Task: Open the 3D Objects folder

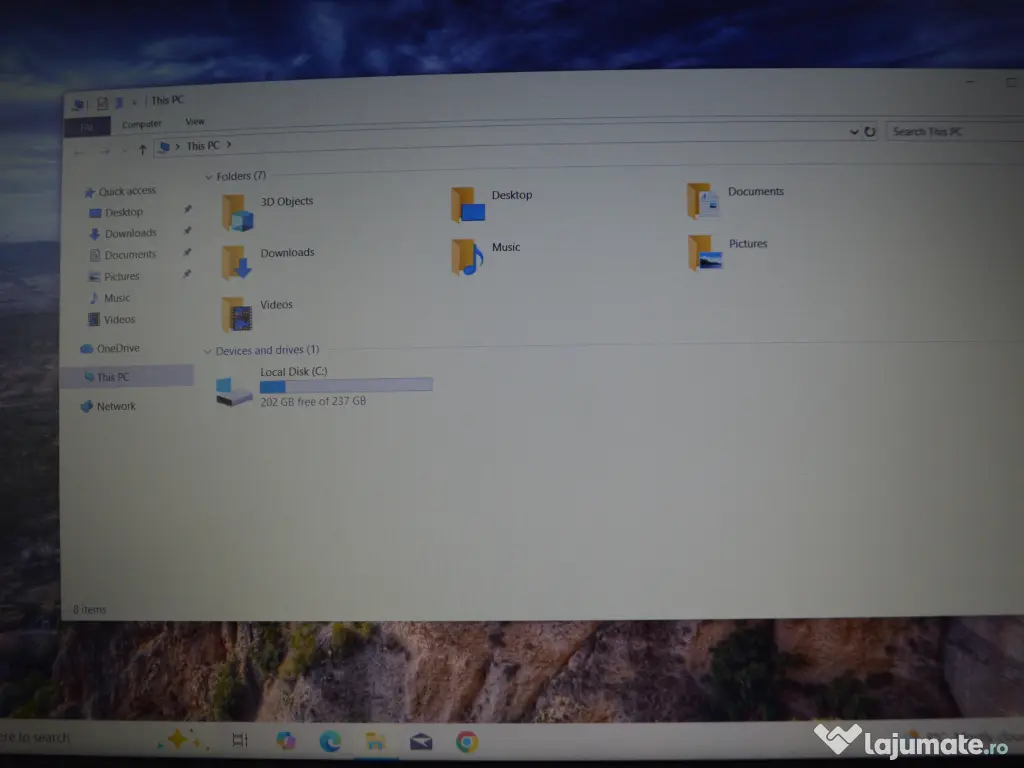Action: coord(238,212)
